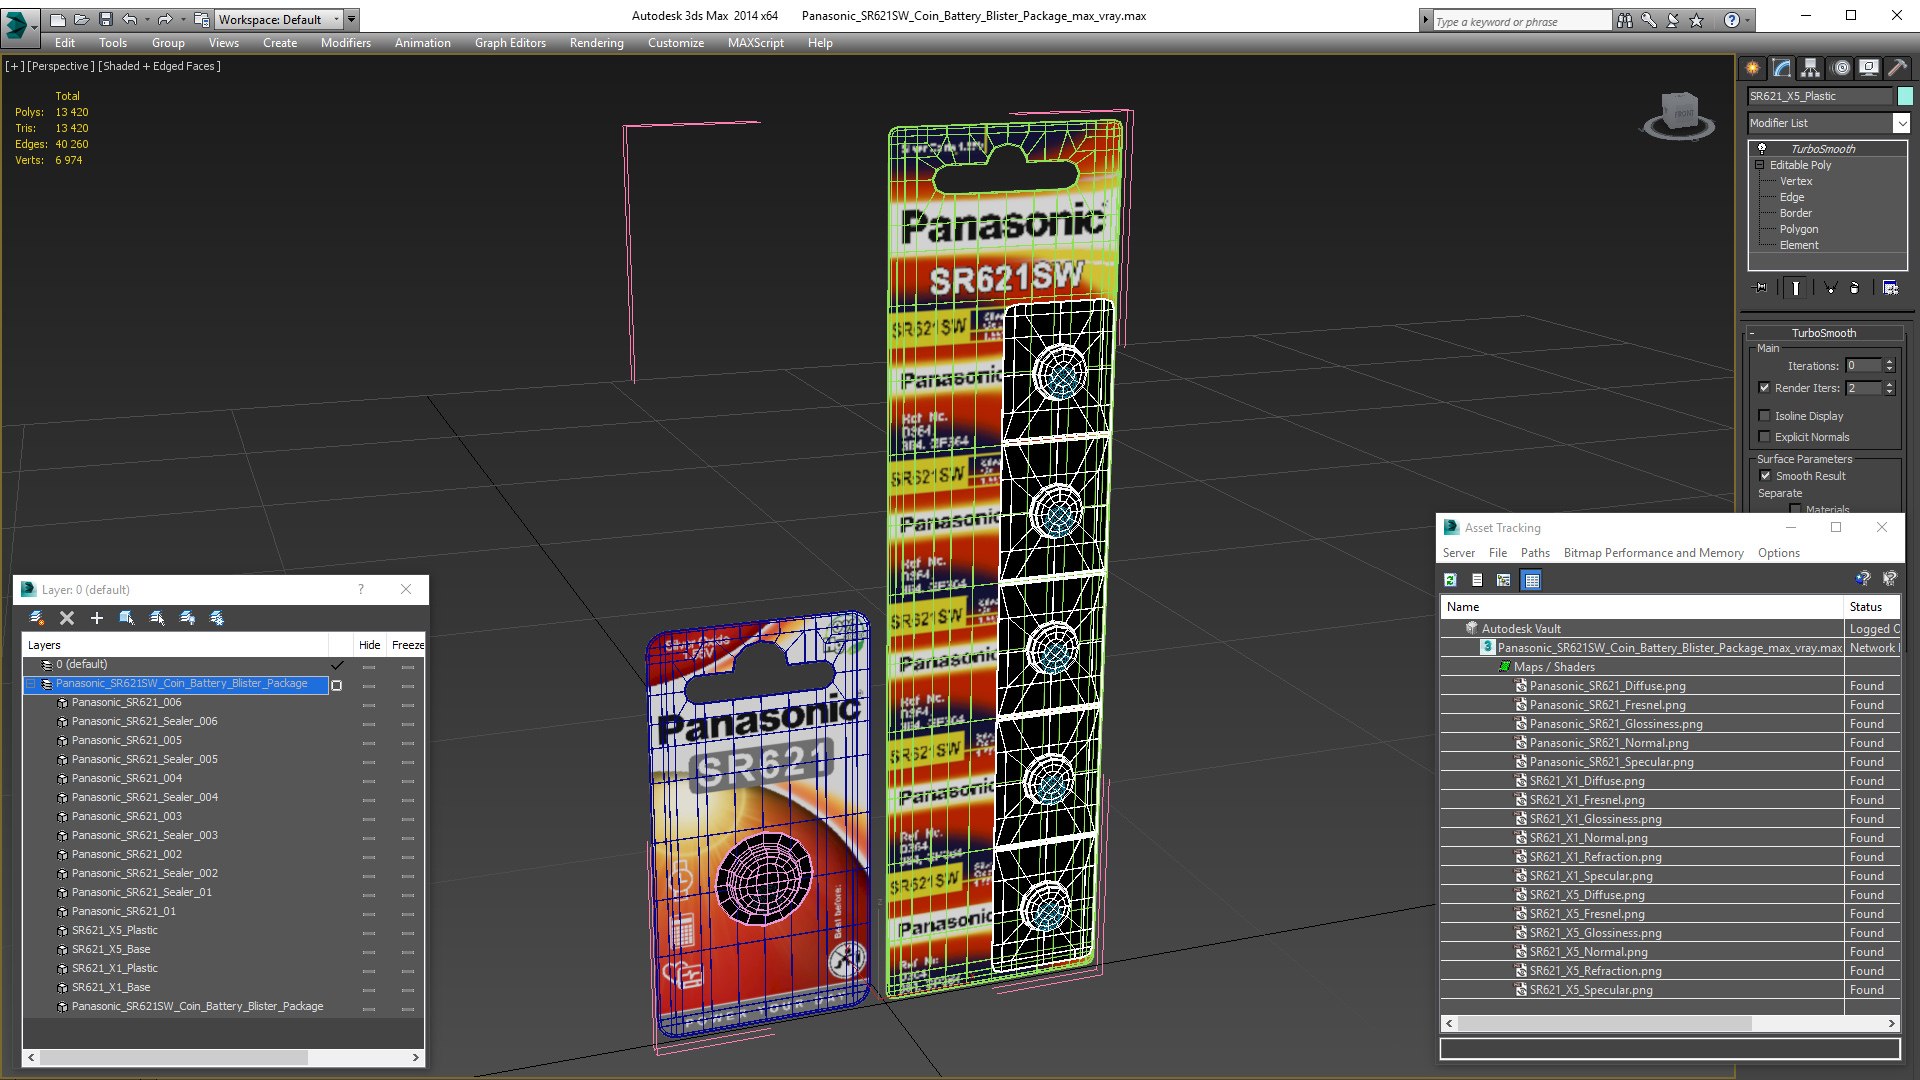The width and height of the screenshot is (1920, 1080).
Task: Click Hide/Unhide All Layers icon
Action: 187,618
